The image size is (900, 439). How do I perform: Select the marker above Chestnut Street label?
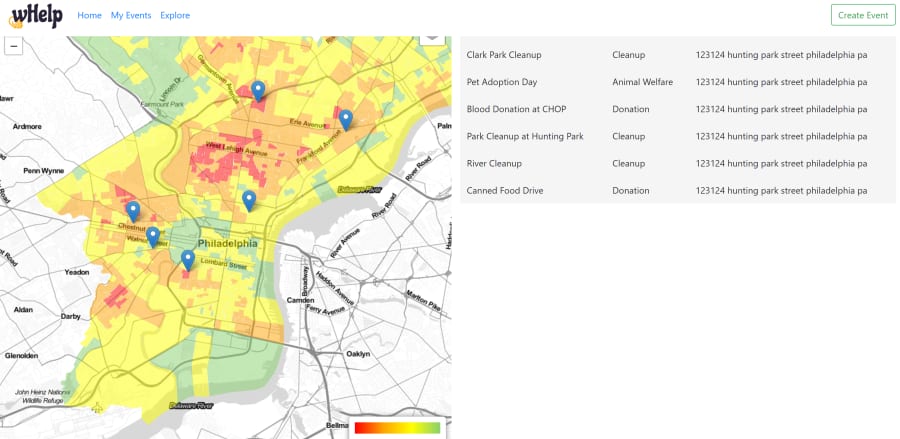pos(133,212)
